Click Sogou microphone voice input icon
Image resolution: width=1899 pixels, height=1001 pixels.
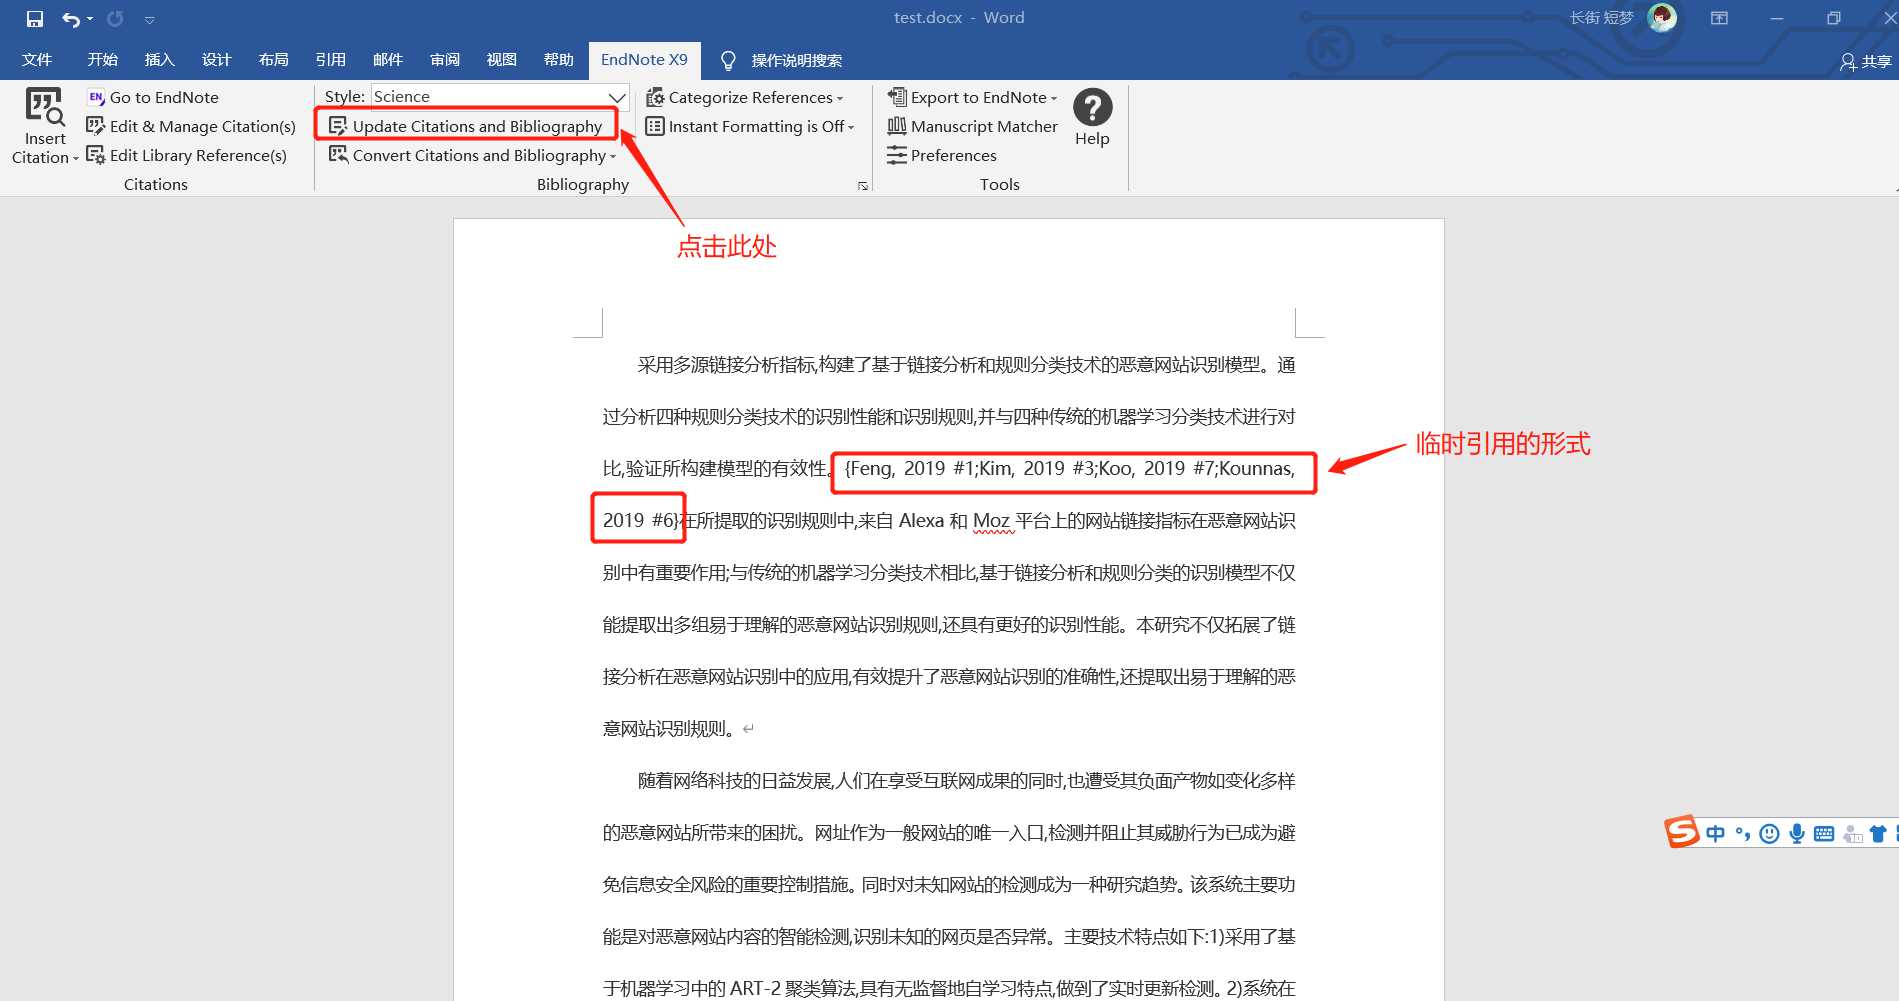click(x=1797, y=834)
